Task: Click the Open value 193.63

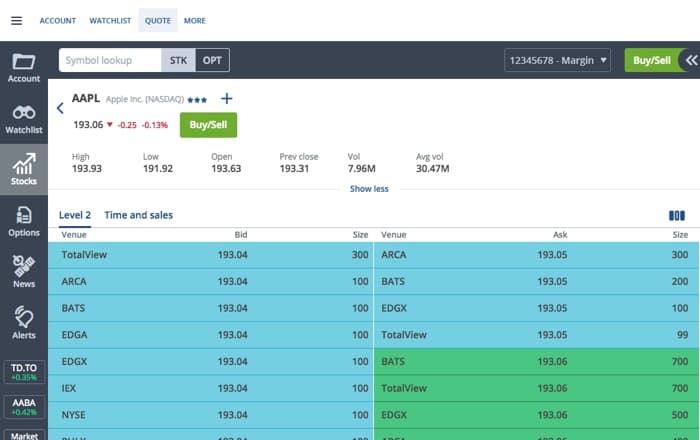Action: tap(226, 169)
